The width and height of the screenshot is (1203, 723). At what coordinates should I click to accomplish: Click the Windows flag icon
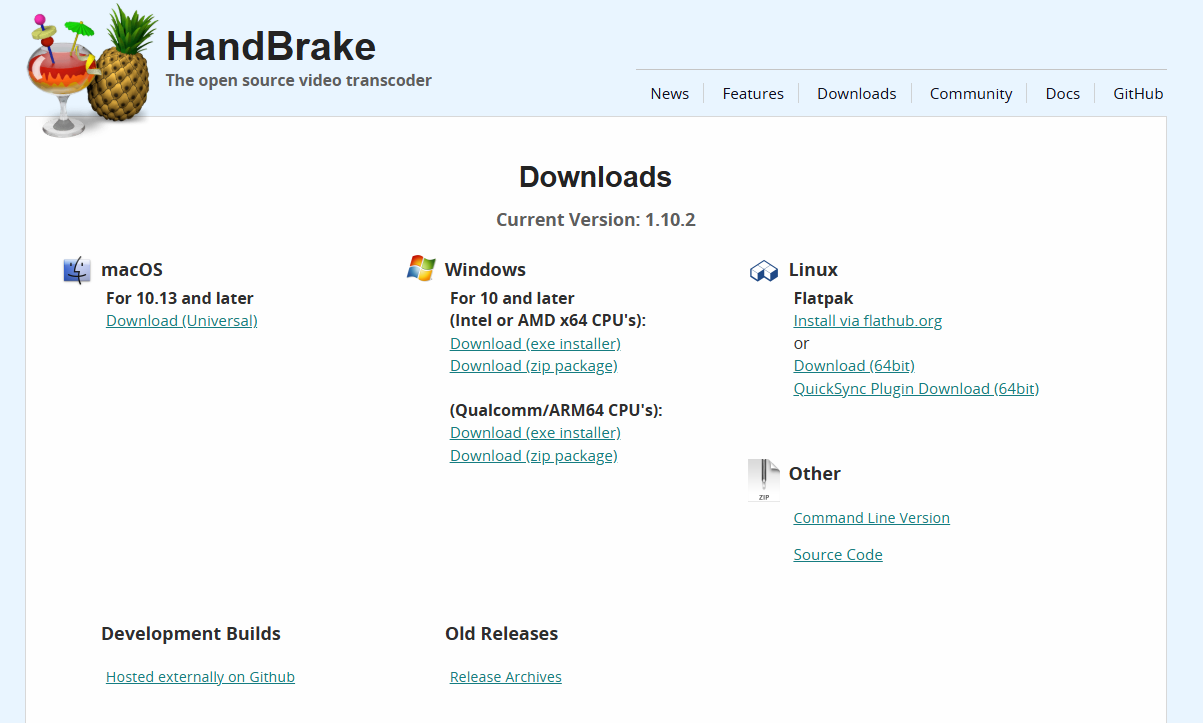click(421, 268)
